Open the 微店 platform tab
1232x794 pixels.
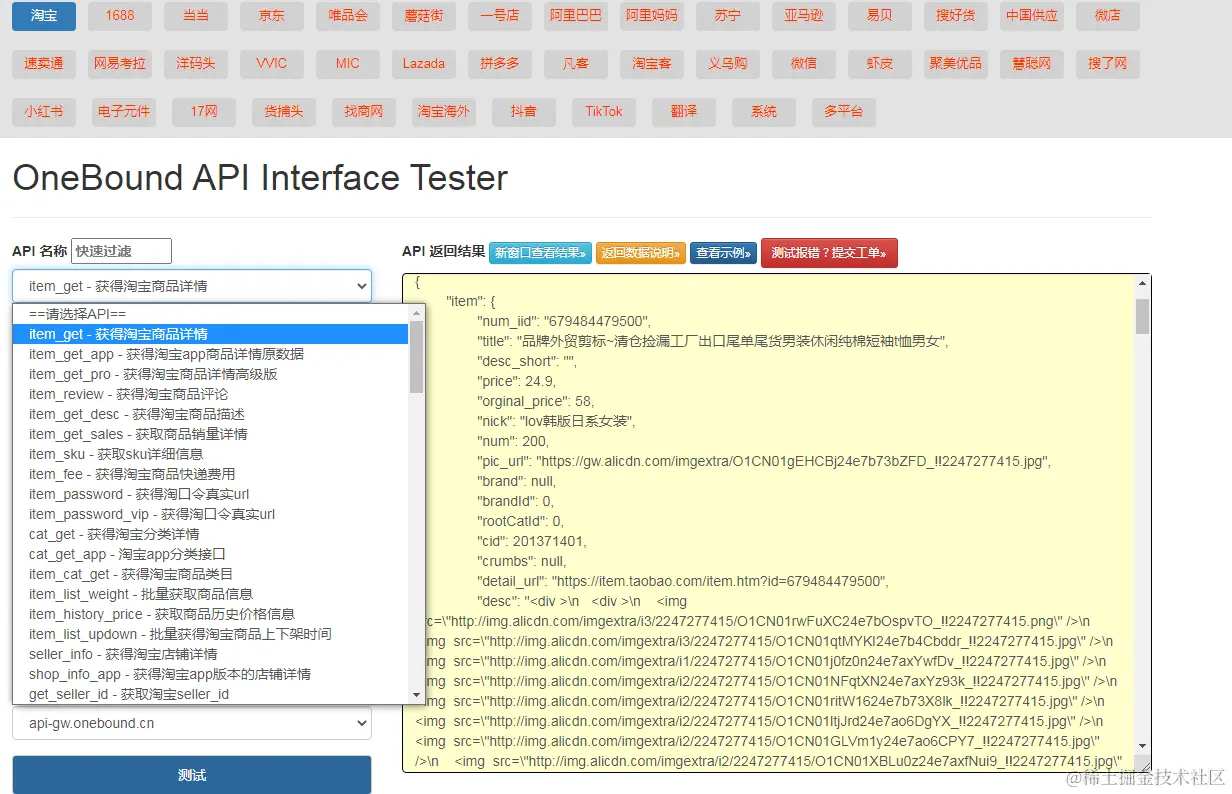(1108, 16)
